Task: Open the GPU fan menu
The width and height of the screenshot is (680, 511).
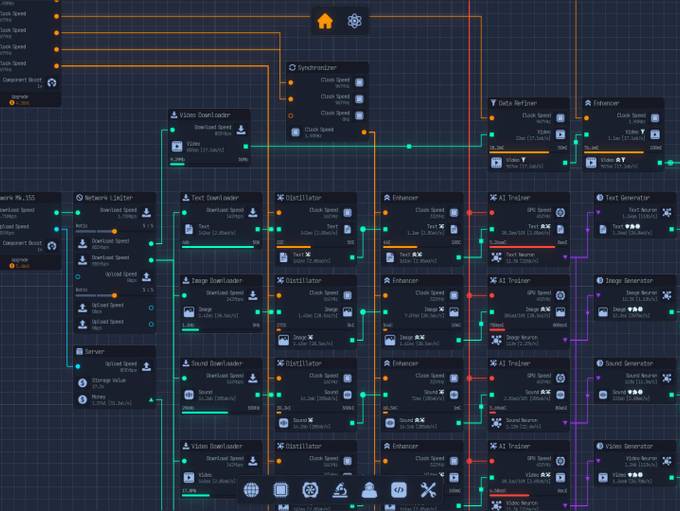Action: 310,490
